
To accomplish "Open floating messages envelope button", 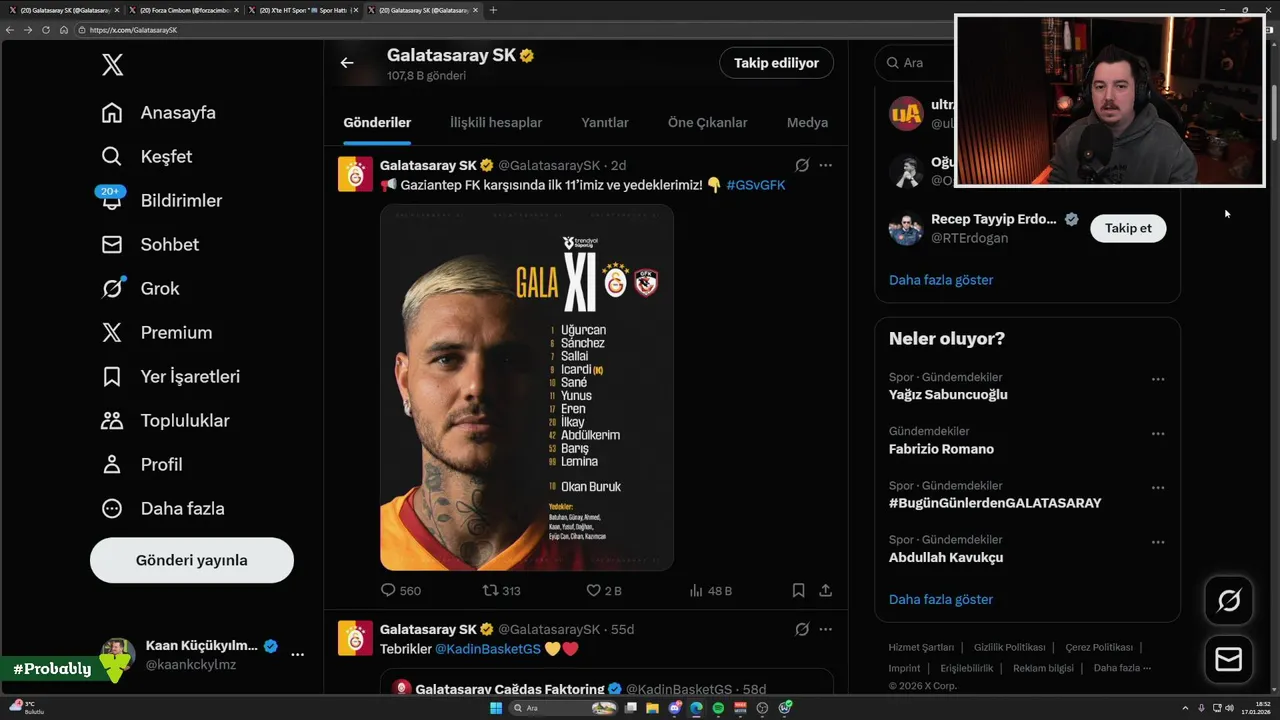I will click(x=1229, y=660).
